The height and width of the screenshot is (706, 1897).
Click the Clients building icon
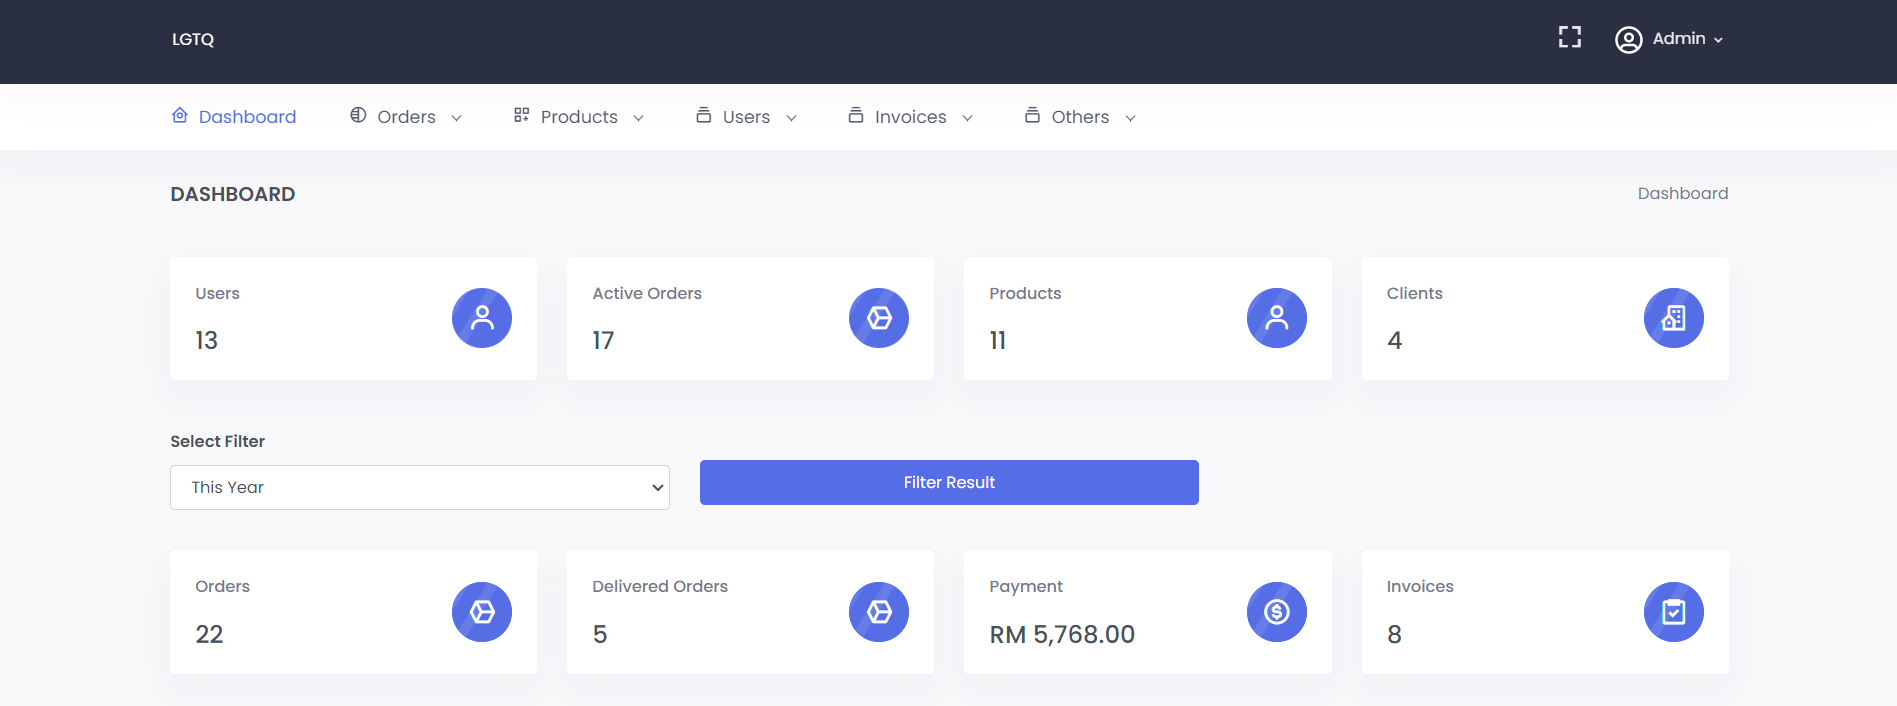coord(1673,318)
